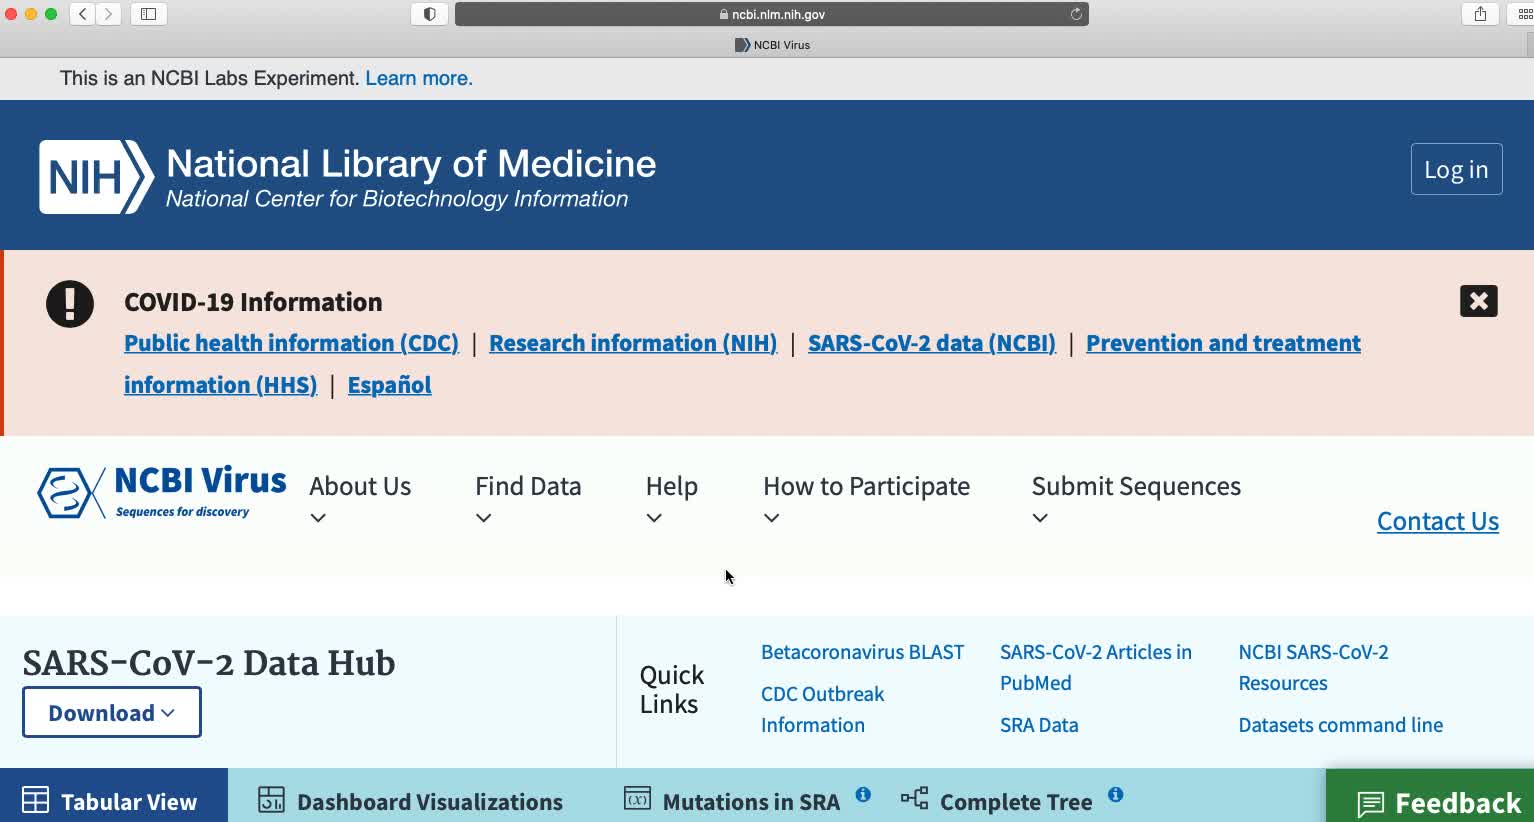Click the Quick Links label

[671, 689]
